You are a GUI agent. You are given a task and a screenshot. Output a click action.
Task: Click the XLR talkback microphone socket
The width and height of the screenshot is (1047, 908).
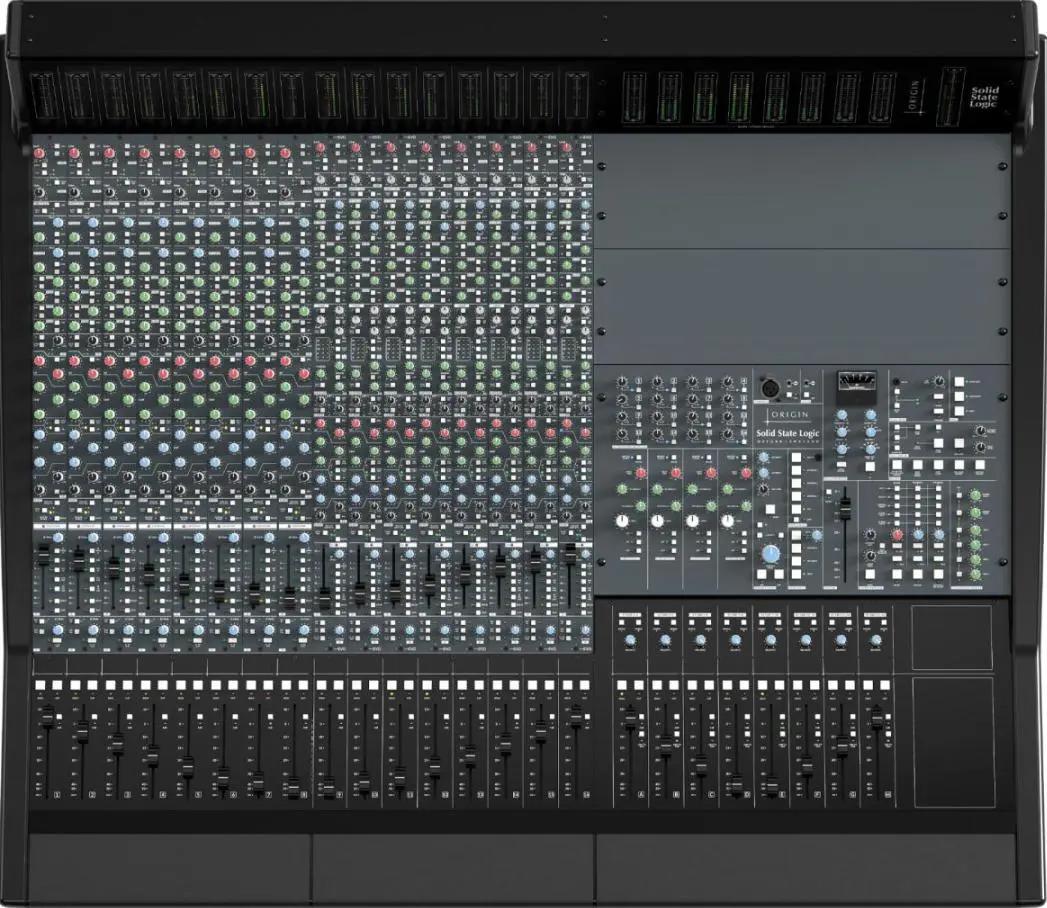click(771, 387)
